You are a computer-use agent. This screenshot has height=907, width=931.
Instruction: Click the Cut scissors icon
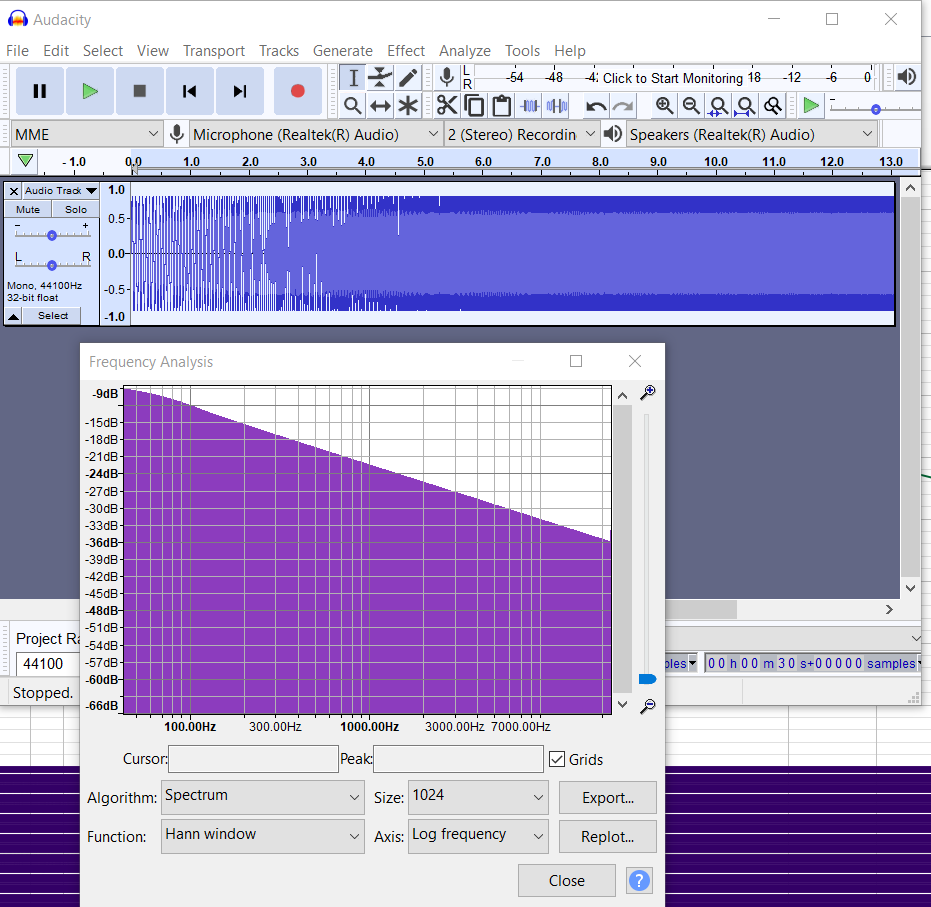click(x=447, y=106)
